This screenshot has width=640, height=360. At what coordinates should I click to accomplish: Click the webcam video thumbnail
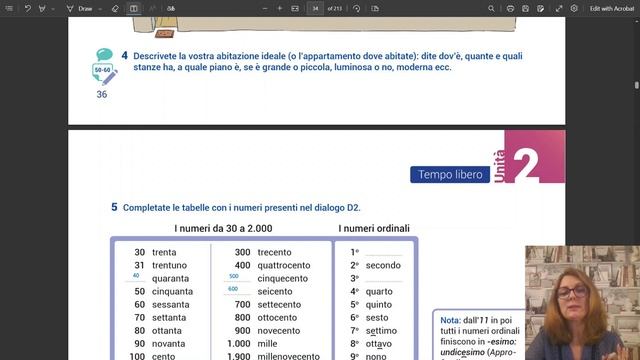[x=582, y=302]
